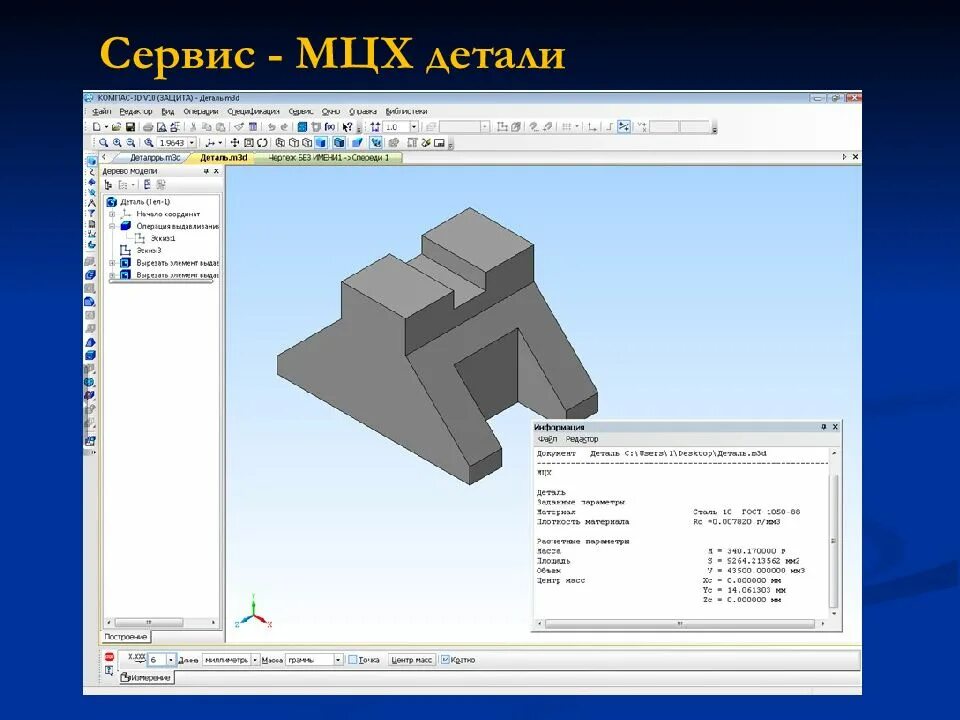Open the Сервис menu
The image size is (960, 720).
[x=301, y=111]
